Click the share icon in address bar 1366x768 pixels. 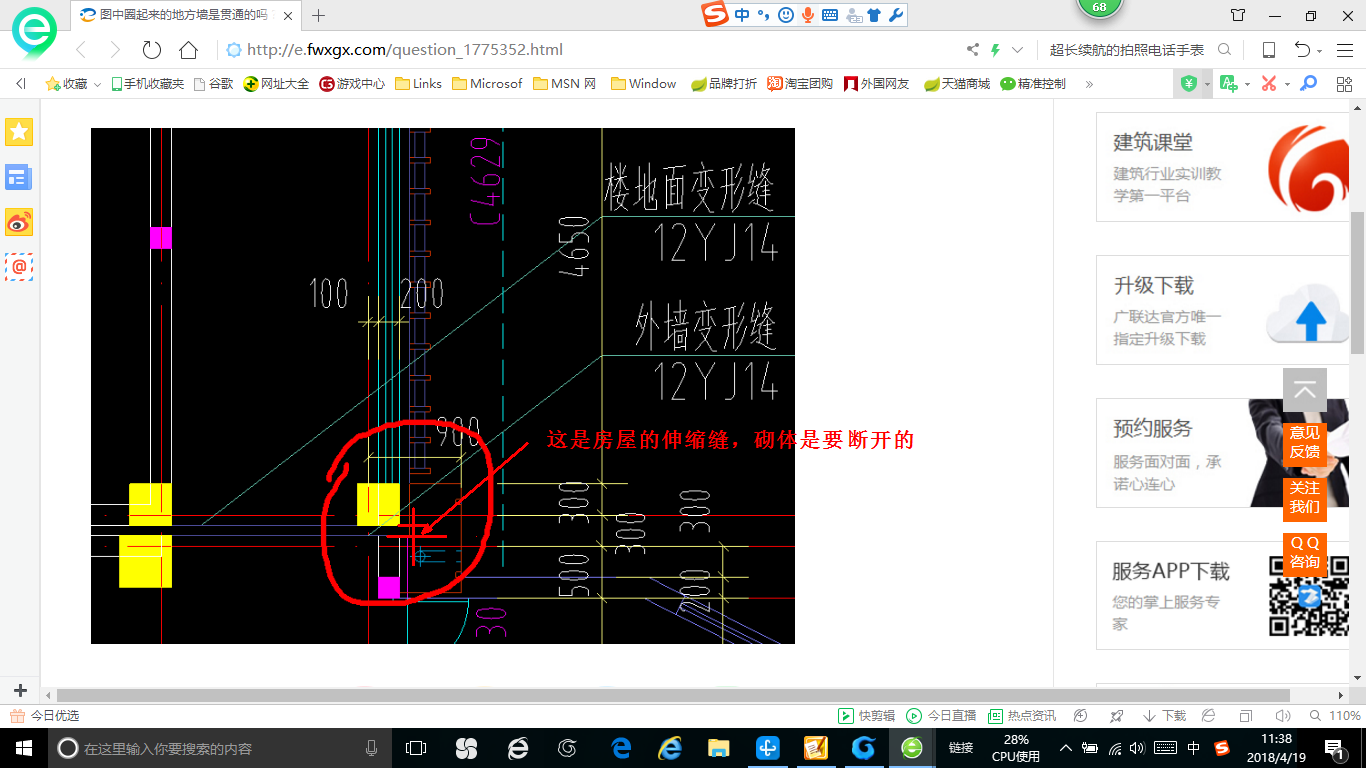tap(973, 50)
